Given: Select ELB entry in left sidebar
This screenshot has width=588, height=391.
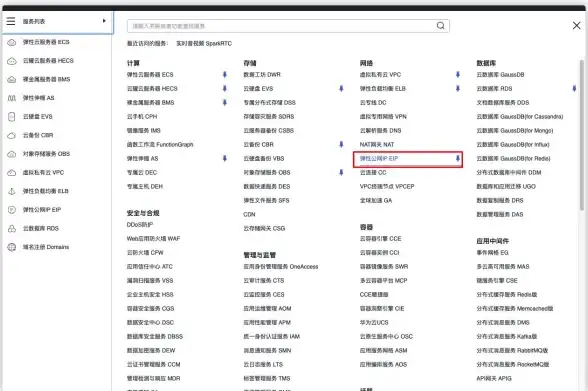Looking at the screenshot, I should (45, 191).
